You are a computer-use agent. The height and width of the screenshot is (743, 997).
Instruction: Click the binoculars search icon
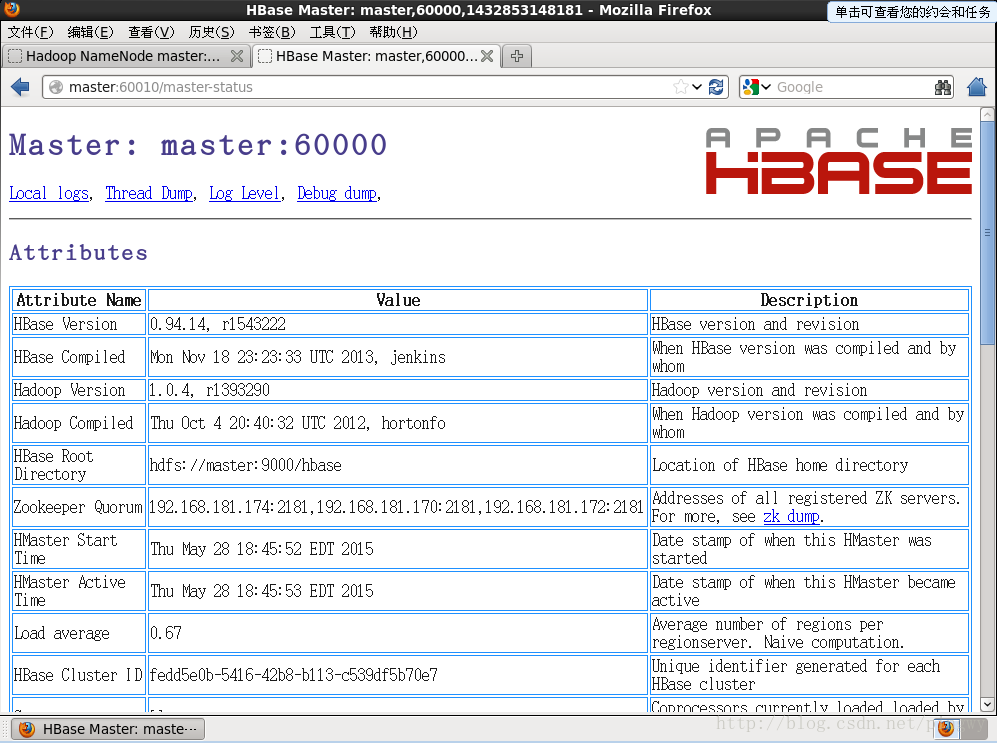click(x=943, y=87)
